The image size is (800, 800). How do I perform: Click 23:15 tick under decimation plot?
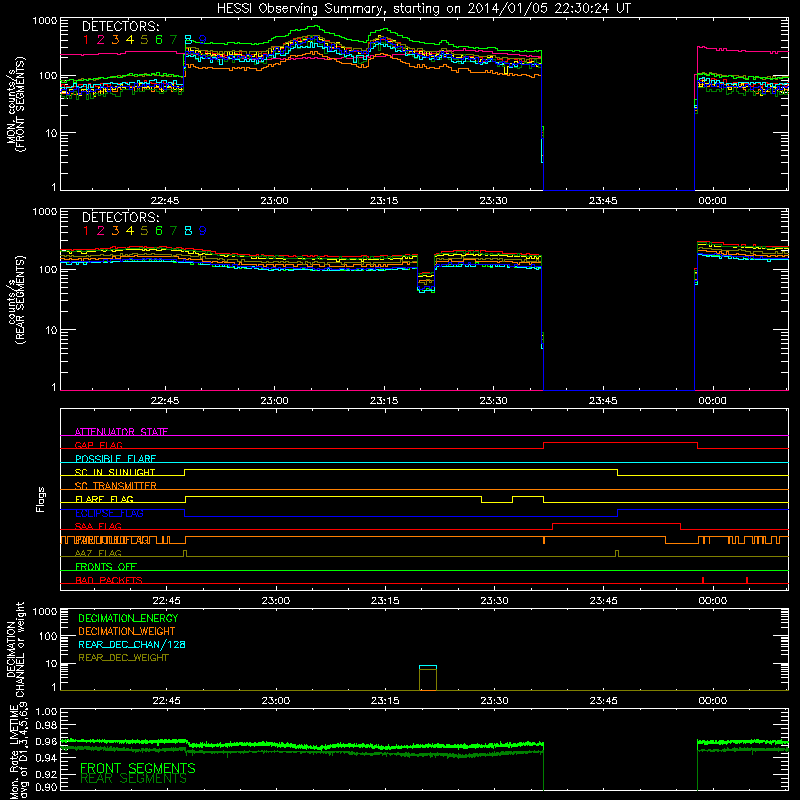(385, 701)
